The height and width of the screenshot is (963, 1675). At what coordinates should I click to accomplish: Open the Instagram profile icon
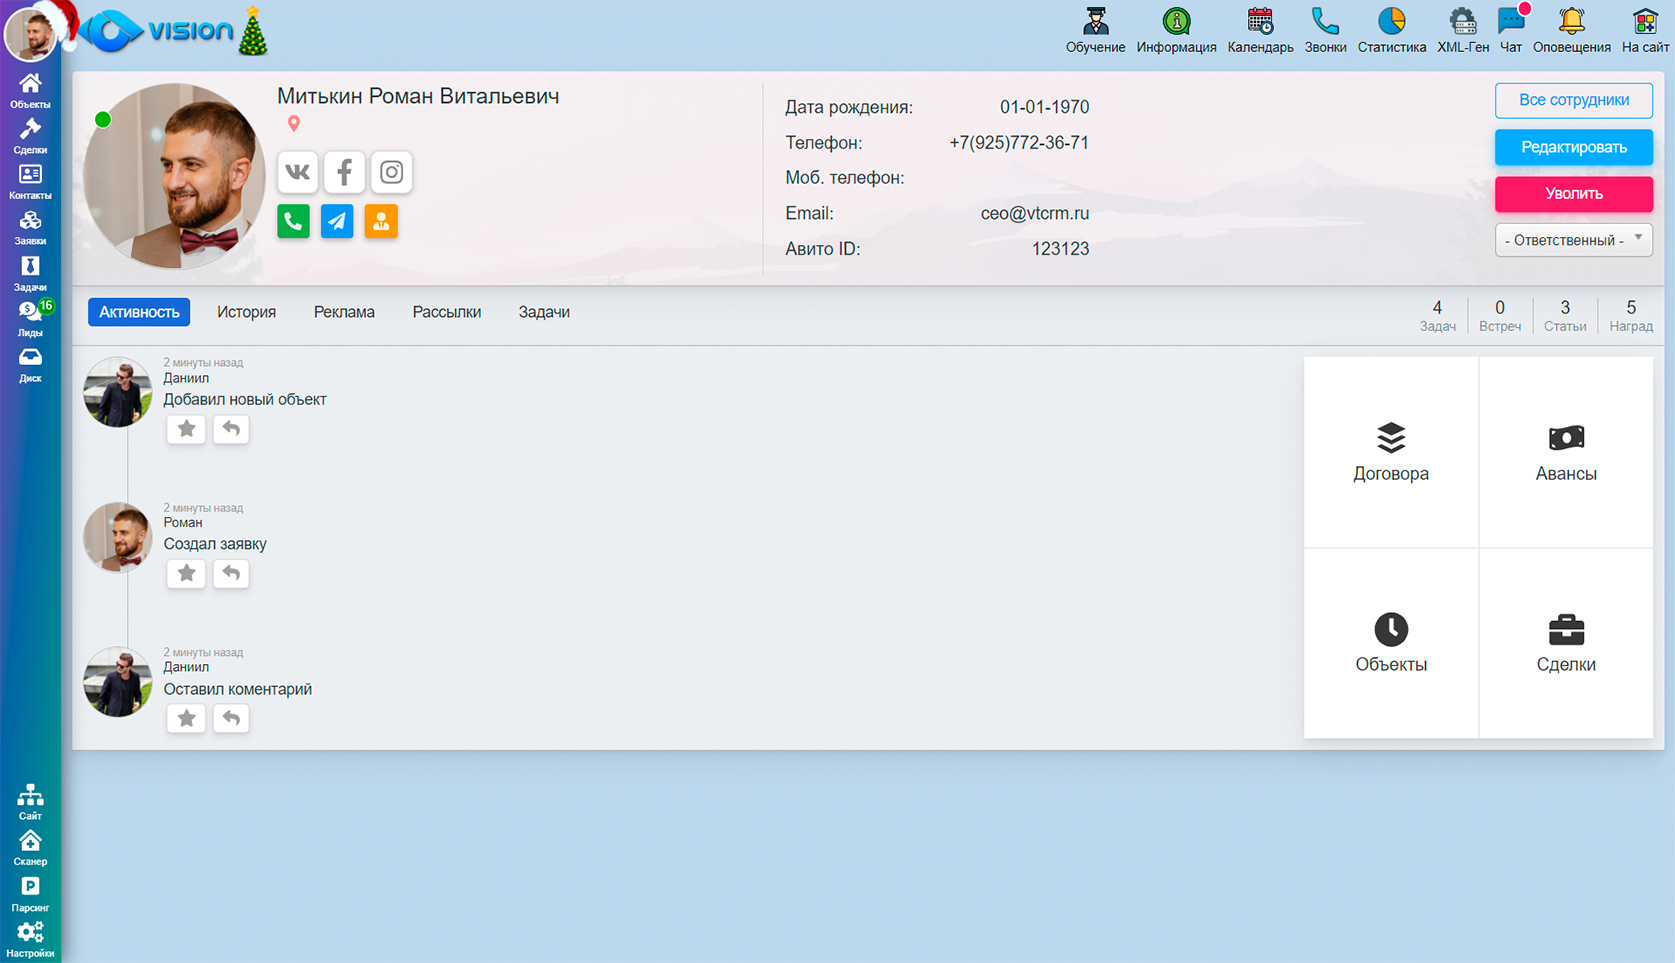pos(391,172)
